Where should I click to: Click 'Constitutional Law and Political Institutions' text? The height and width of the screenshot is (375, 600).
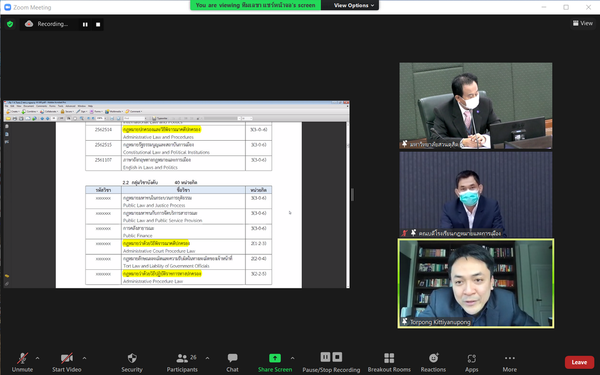tap(166, 152)
